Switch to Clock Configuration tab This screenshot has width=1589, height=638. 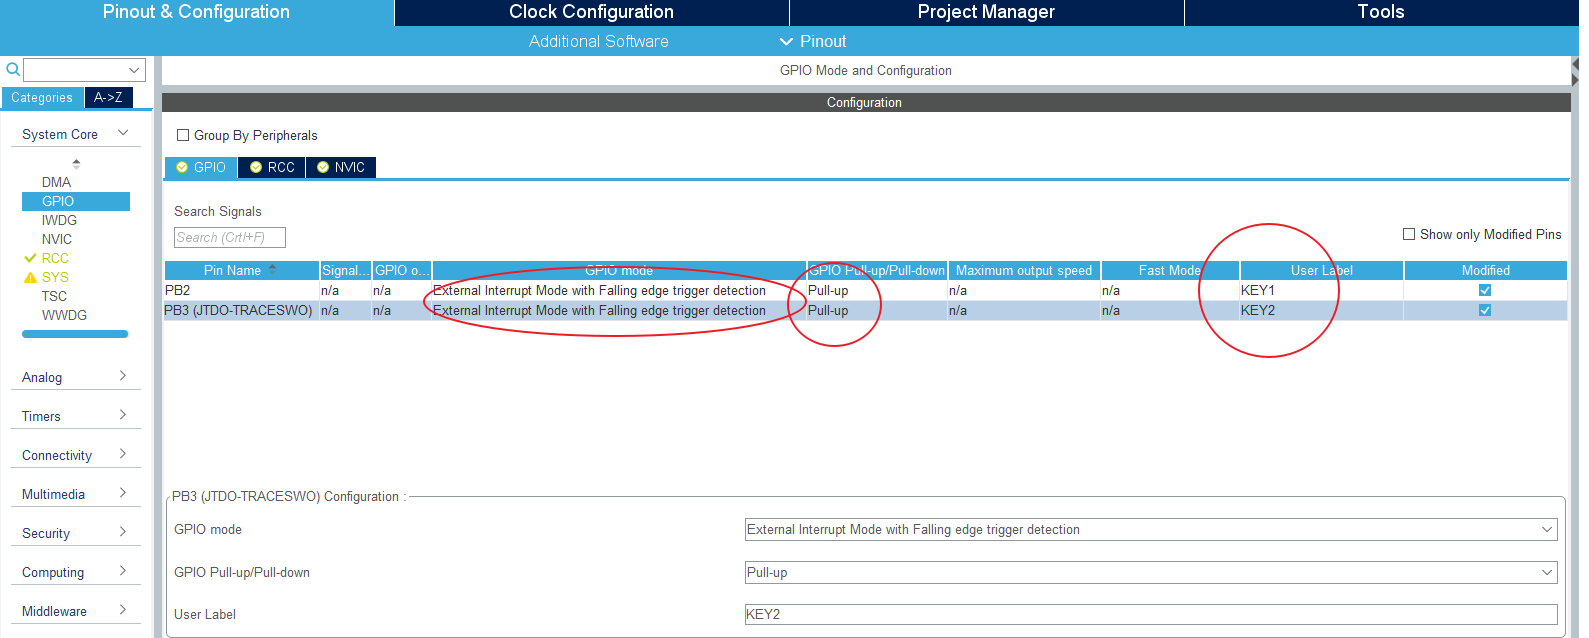coord(591,12)
